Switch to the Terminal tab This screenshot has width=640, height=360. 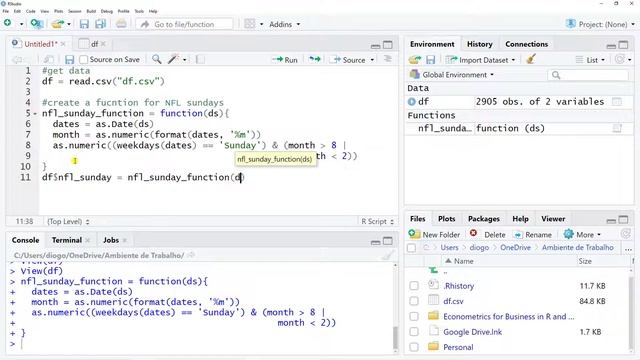[x=67, y=240]
